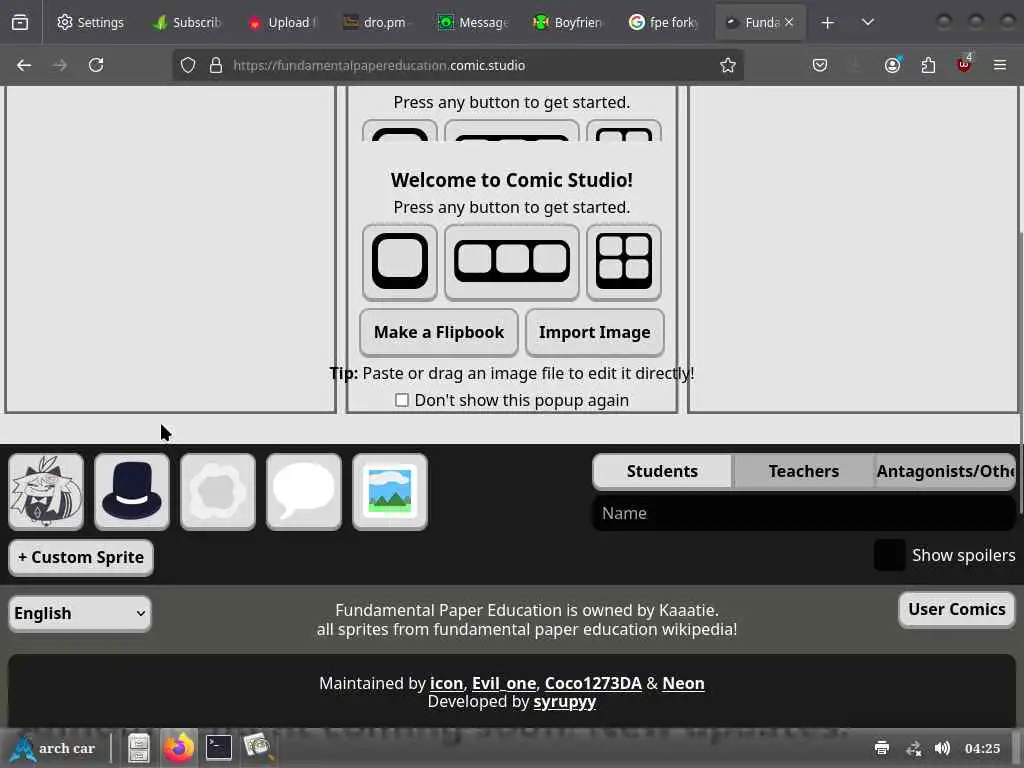Check Don't show this popup again
The image size is (1024, 768).
pyautogui.click(x=402, y=400)
